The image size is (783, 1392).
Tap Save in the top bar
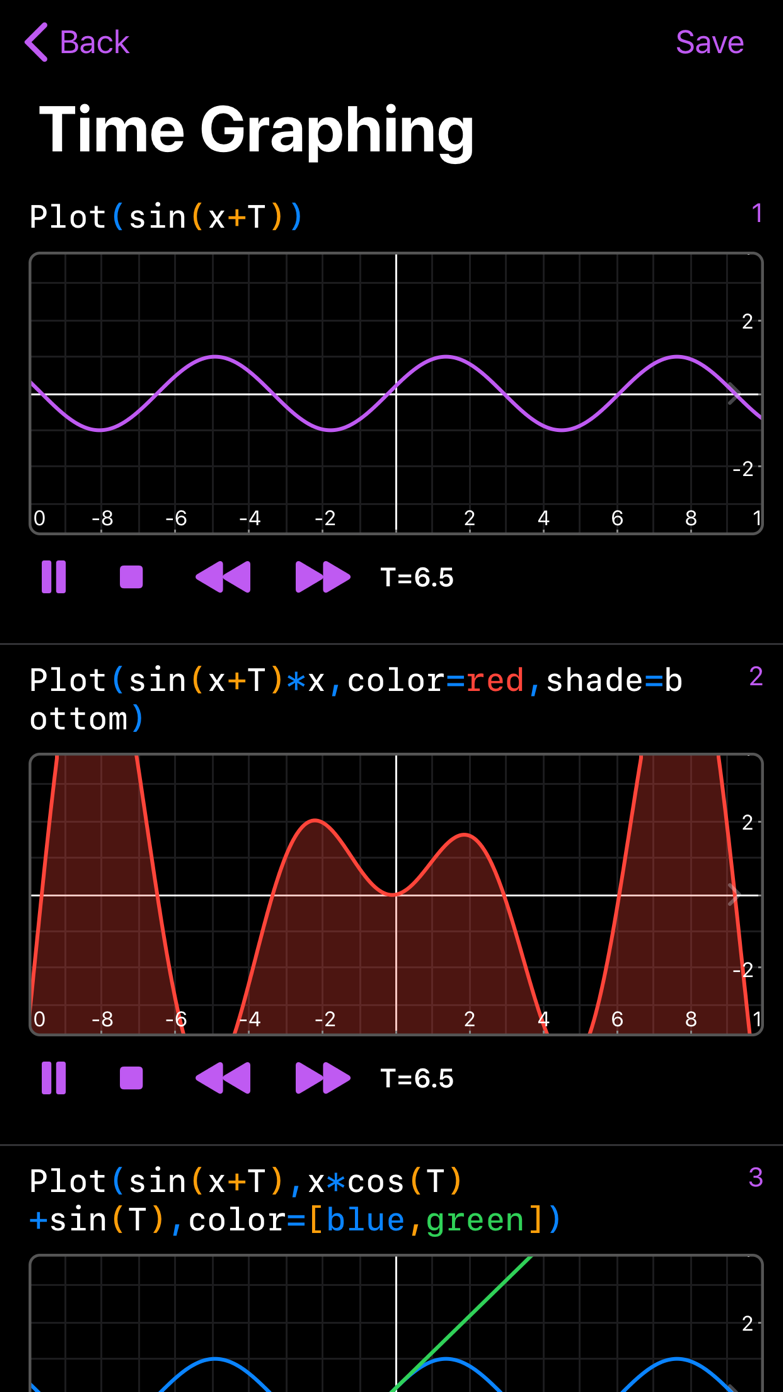(x=709, y=42)
